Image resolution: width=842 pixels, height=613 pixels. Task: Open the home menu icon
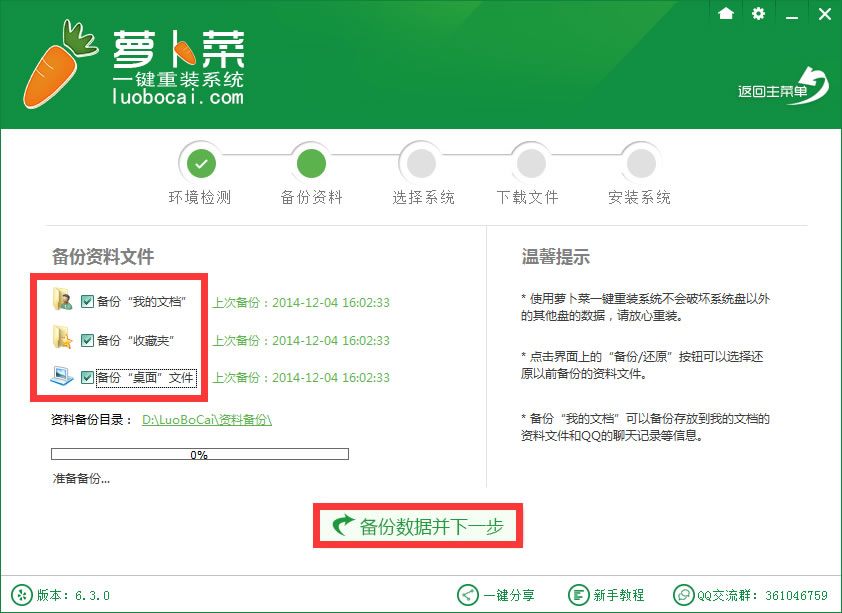pyautogui.click(x=725, y=15)
